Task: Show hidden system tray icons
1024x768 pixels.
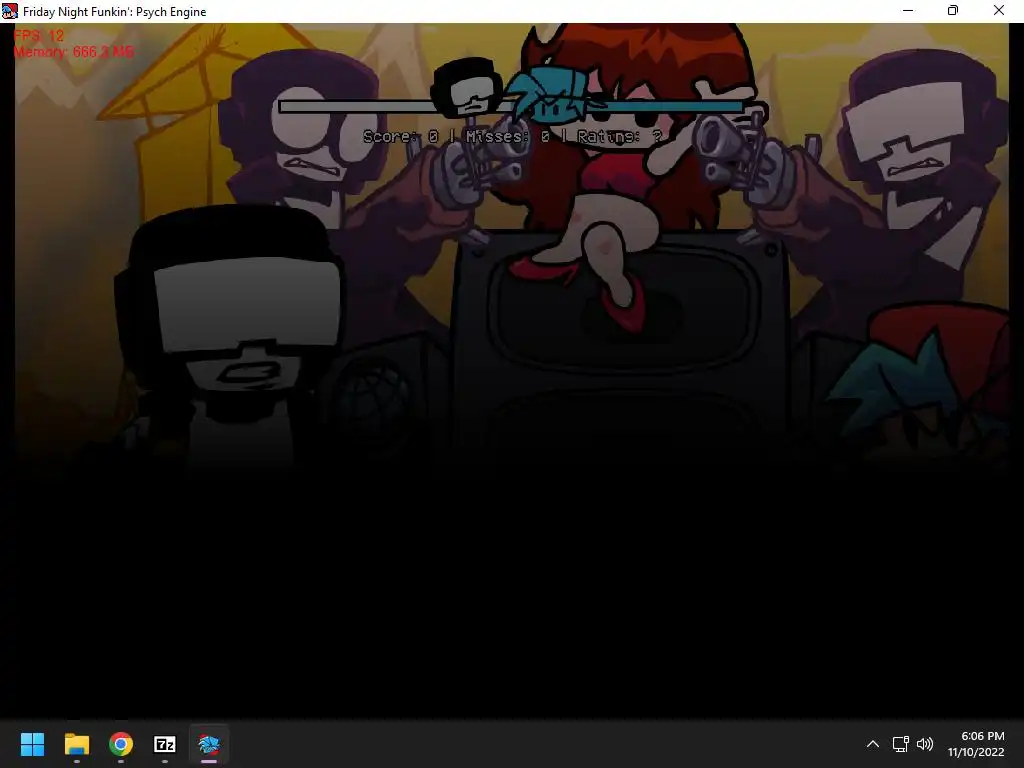Action: coord(872,744)
